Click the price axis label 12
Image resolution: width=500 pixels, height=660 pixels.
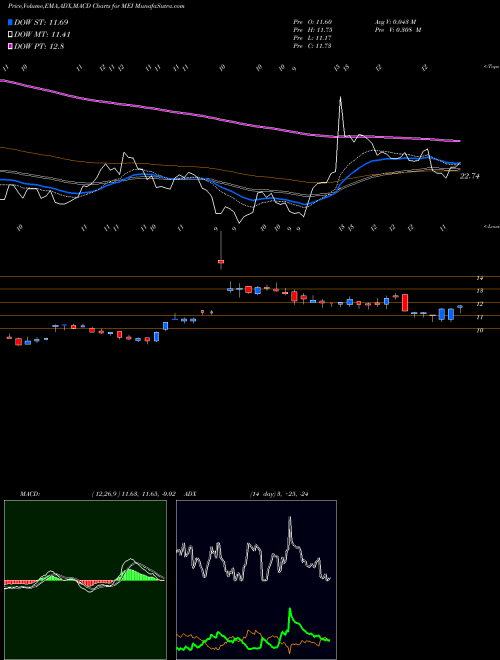click(x=479, y=304)
